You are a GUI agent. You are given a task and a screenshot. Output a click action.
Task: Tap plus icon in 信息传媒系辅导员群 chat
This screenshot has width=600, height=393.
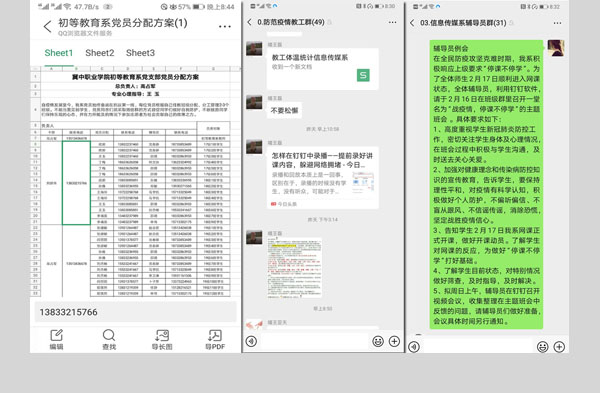(x=559, y=347)
